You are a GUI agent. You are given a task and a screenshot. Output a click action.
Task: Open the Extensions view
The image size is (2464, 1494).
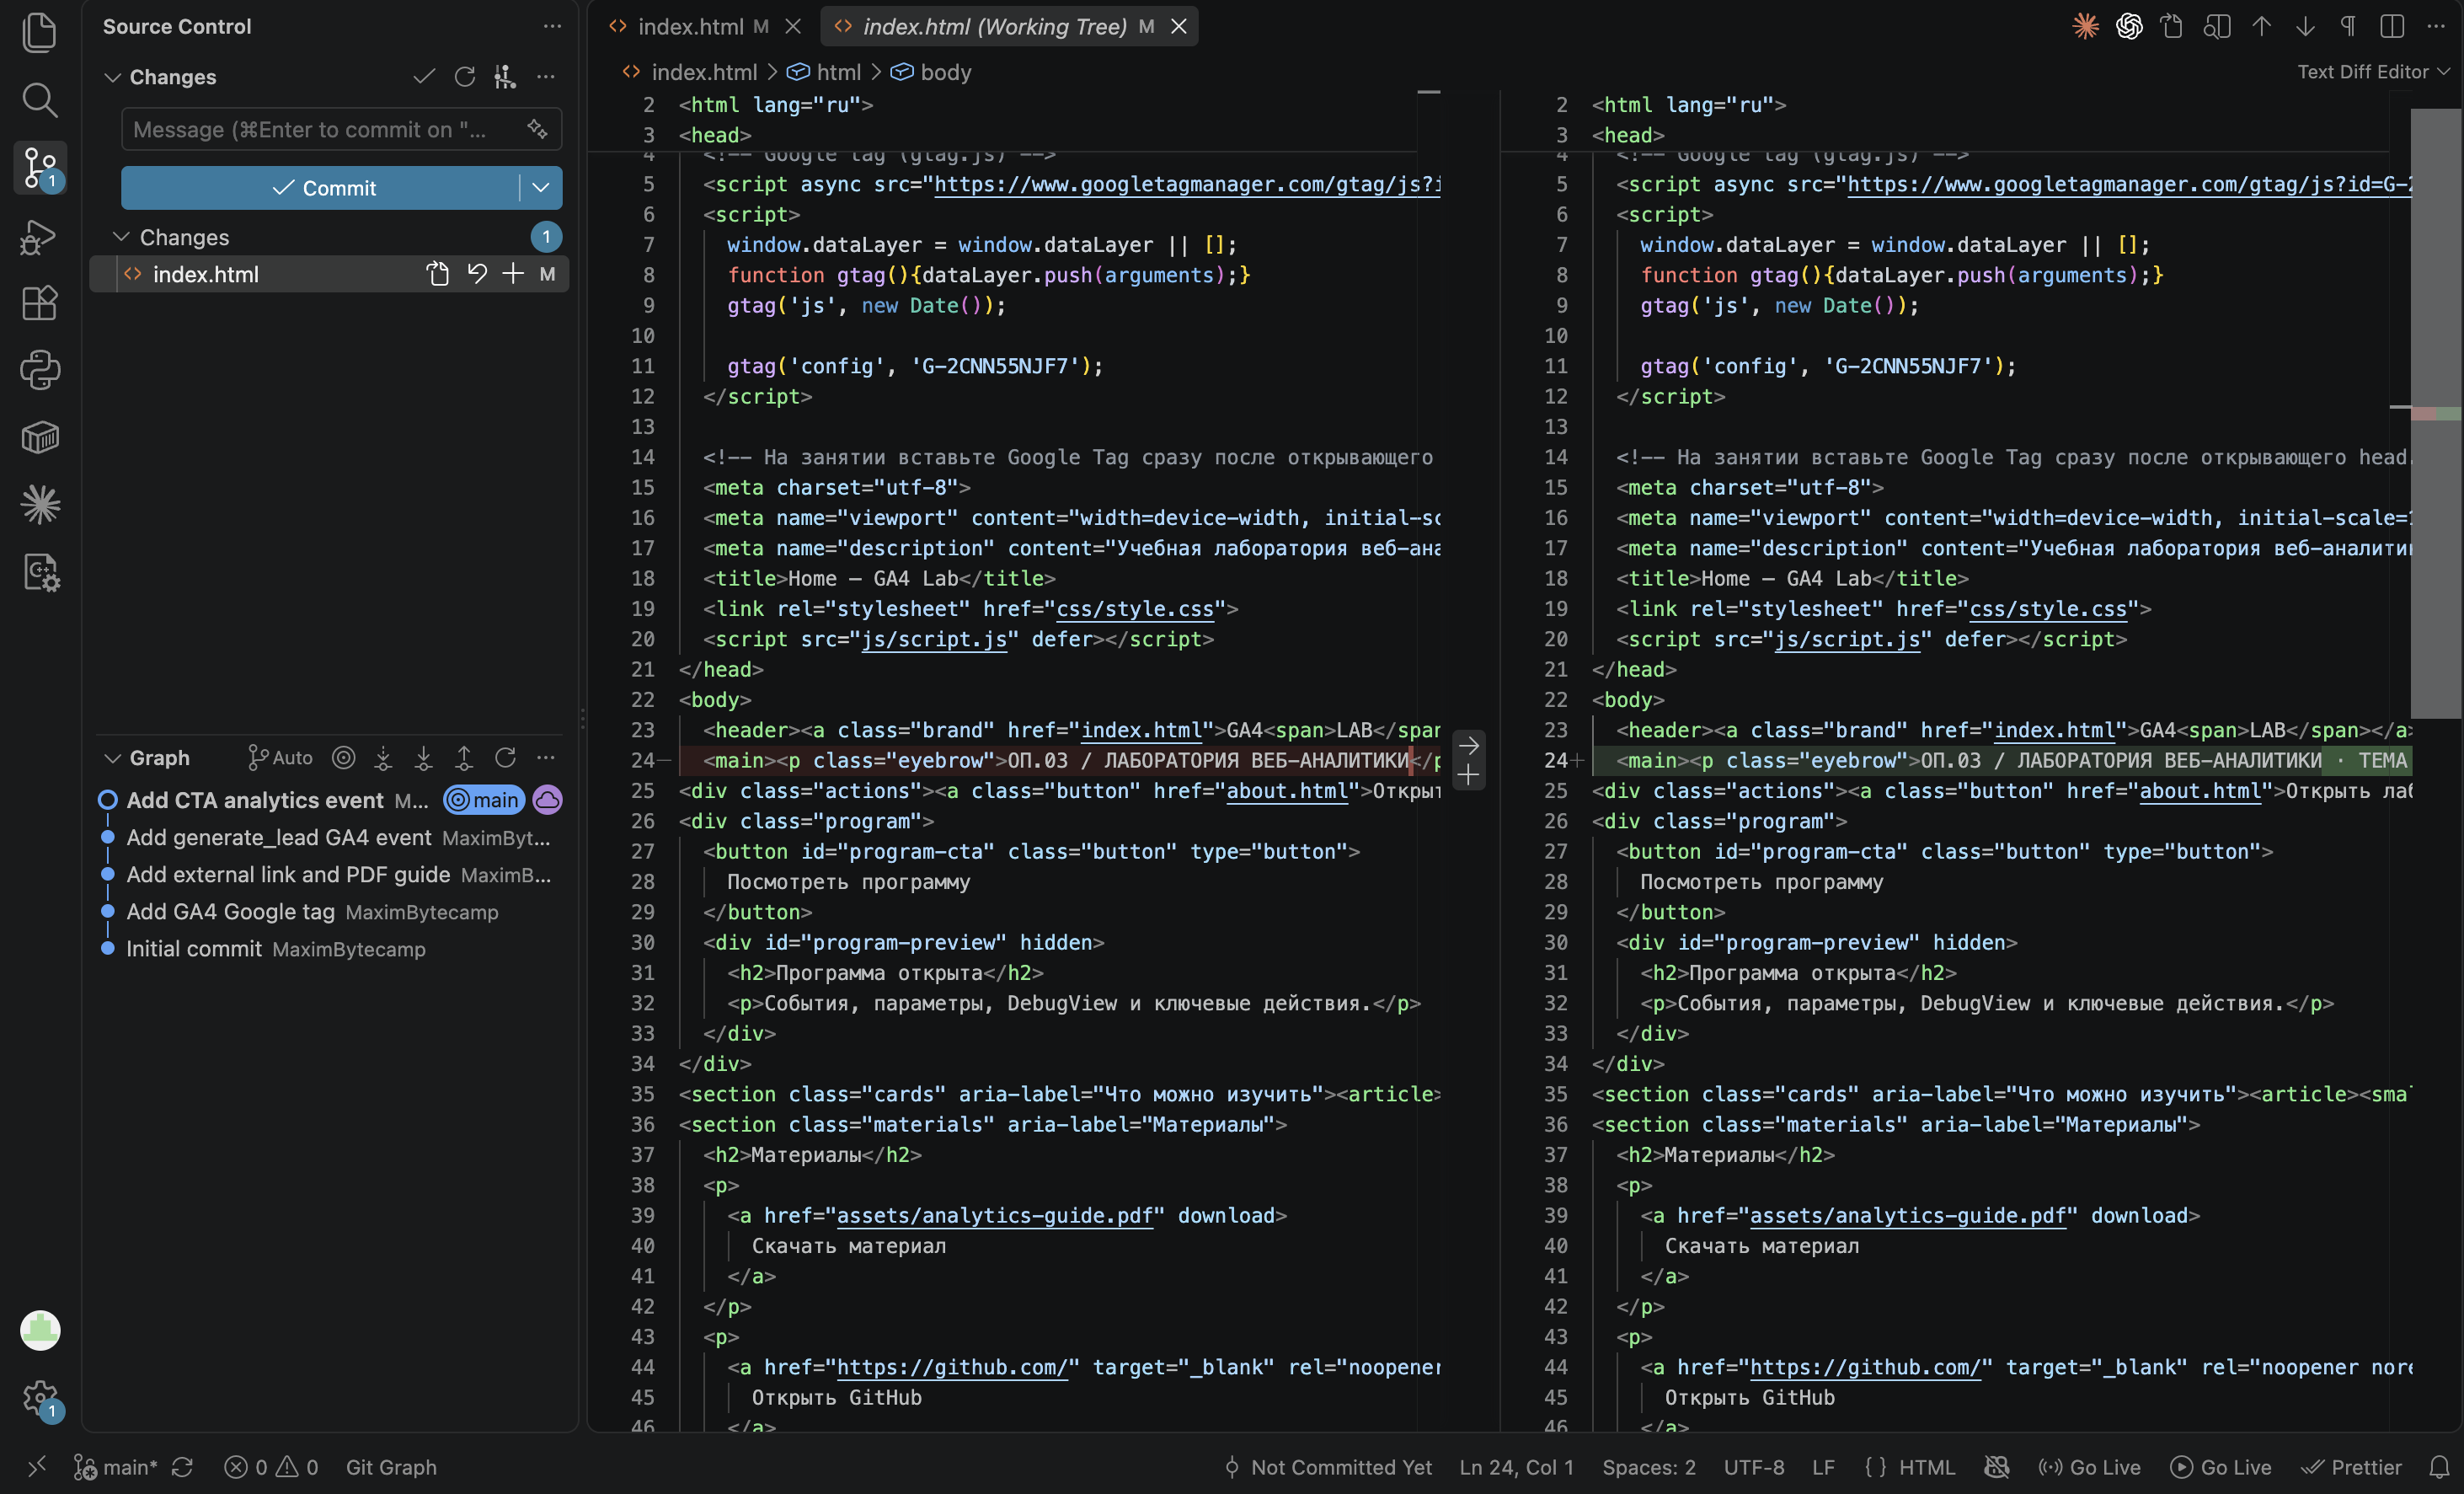(x=40, y=303)
